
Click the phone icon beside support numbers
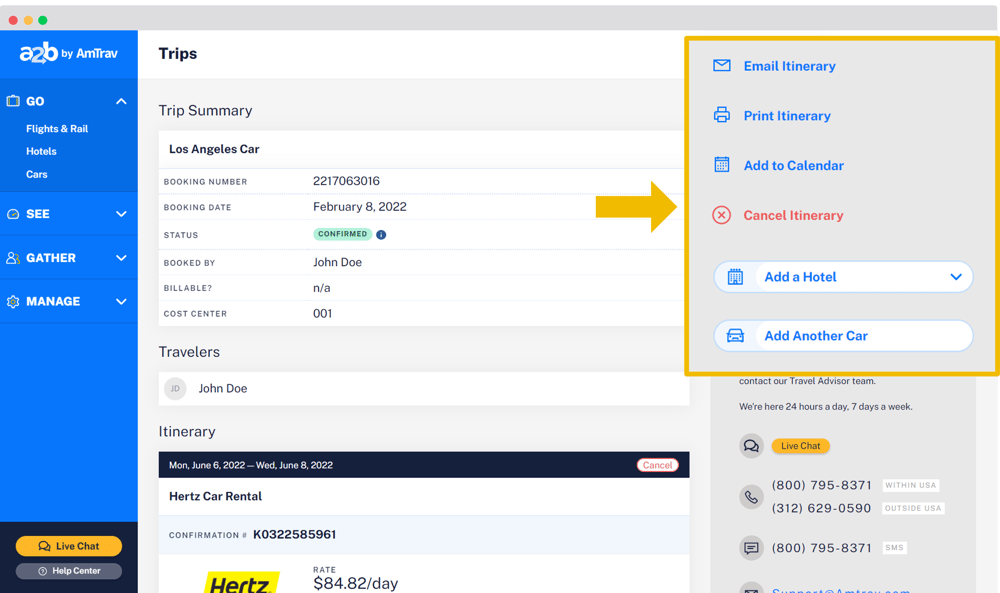point(751,496)
